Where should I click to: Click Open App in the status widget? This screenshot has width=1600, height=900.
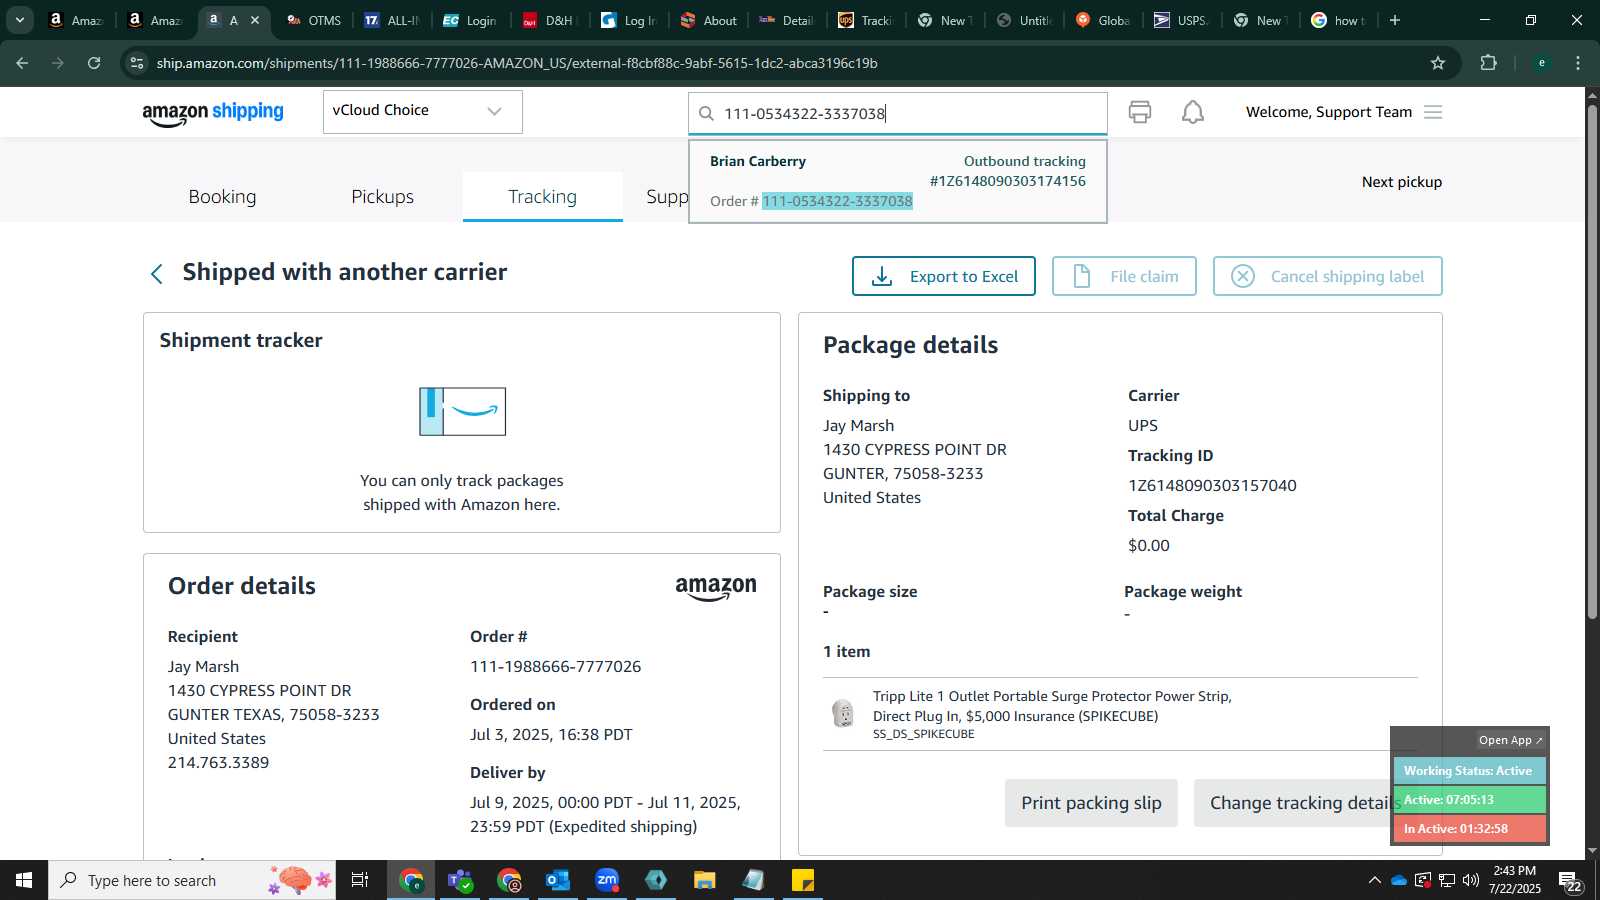[1510, 740]
